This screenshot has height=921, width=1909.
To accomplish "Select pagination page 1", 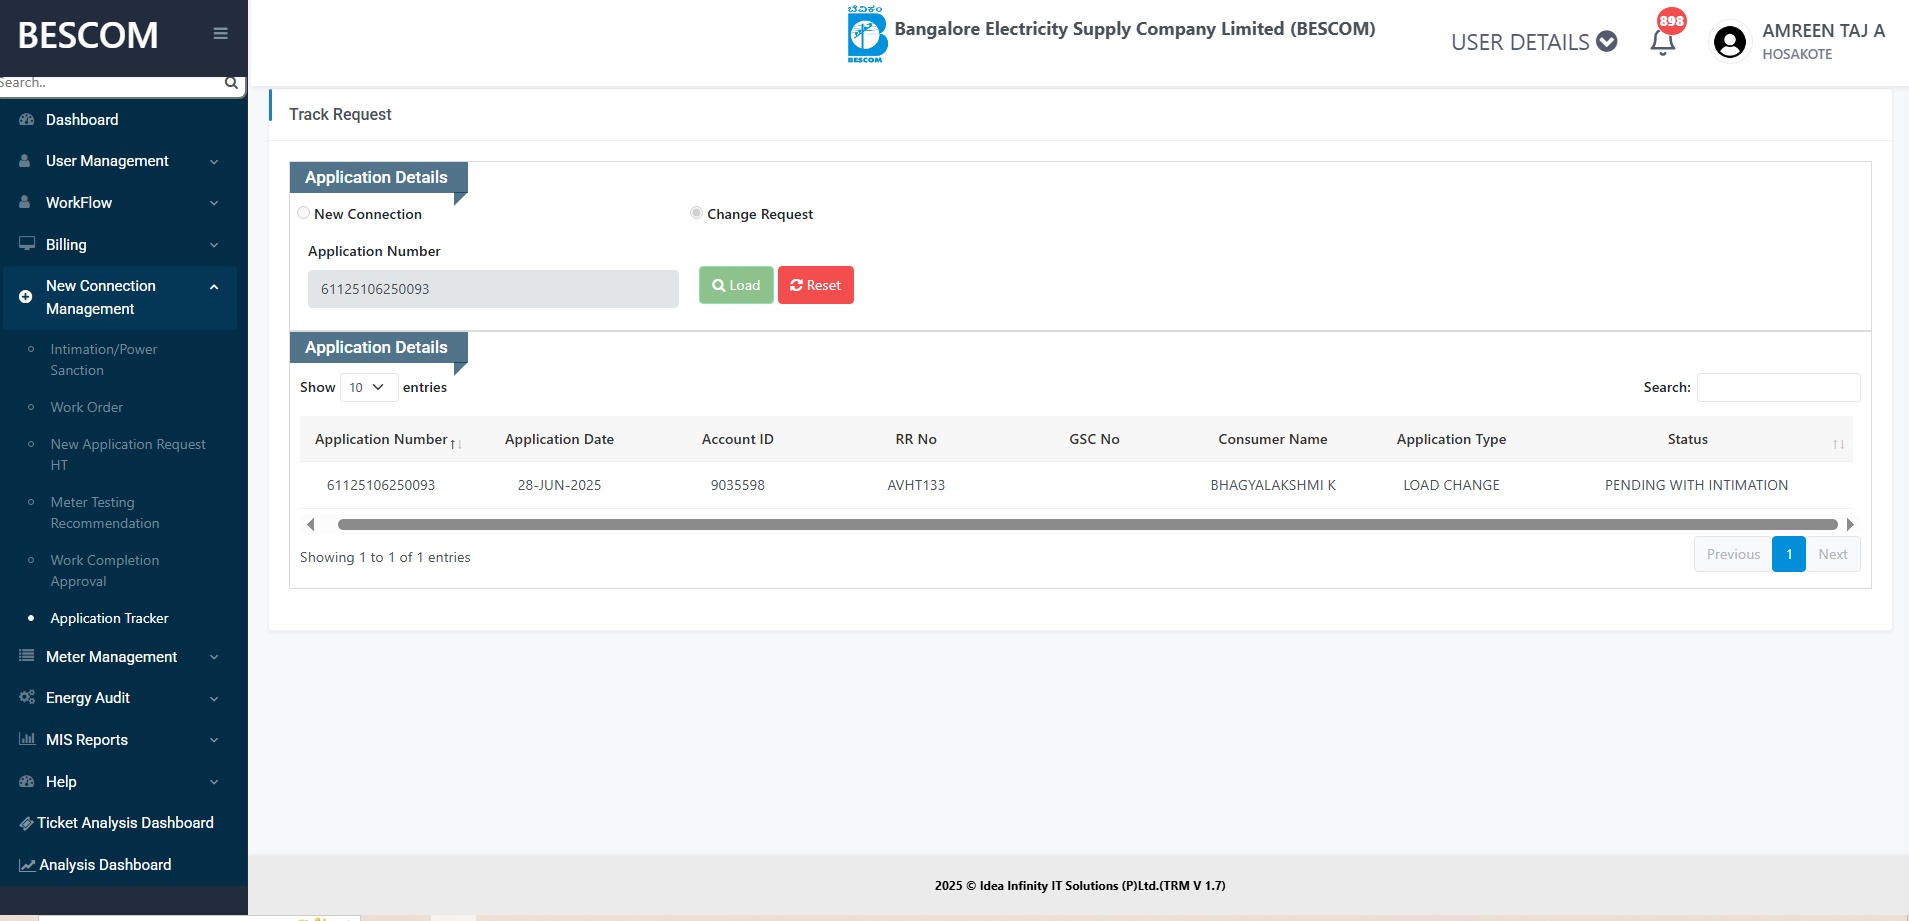I will click(1789, 554).
